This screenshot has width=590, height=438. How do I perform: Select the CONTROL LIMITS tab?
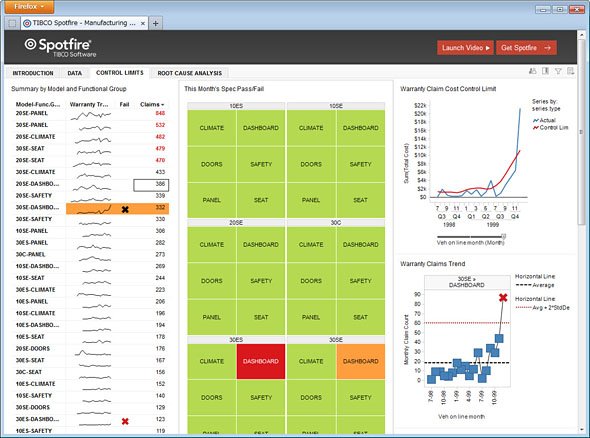point(120,73)
